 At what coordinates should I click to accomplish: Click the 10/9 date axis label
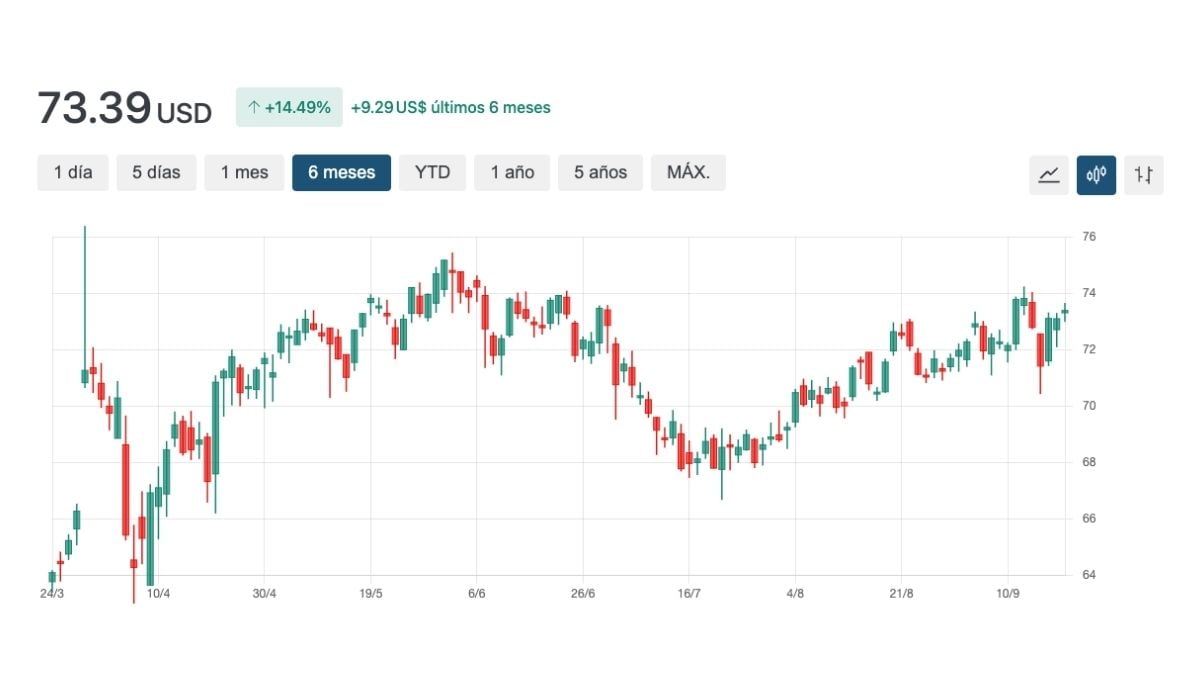1008,593
